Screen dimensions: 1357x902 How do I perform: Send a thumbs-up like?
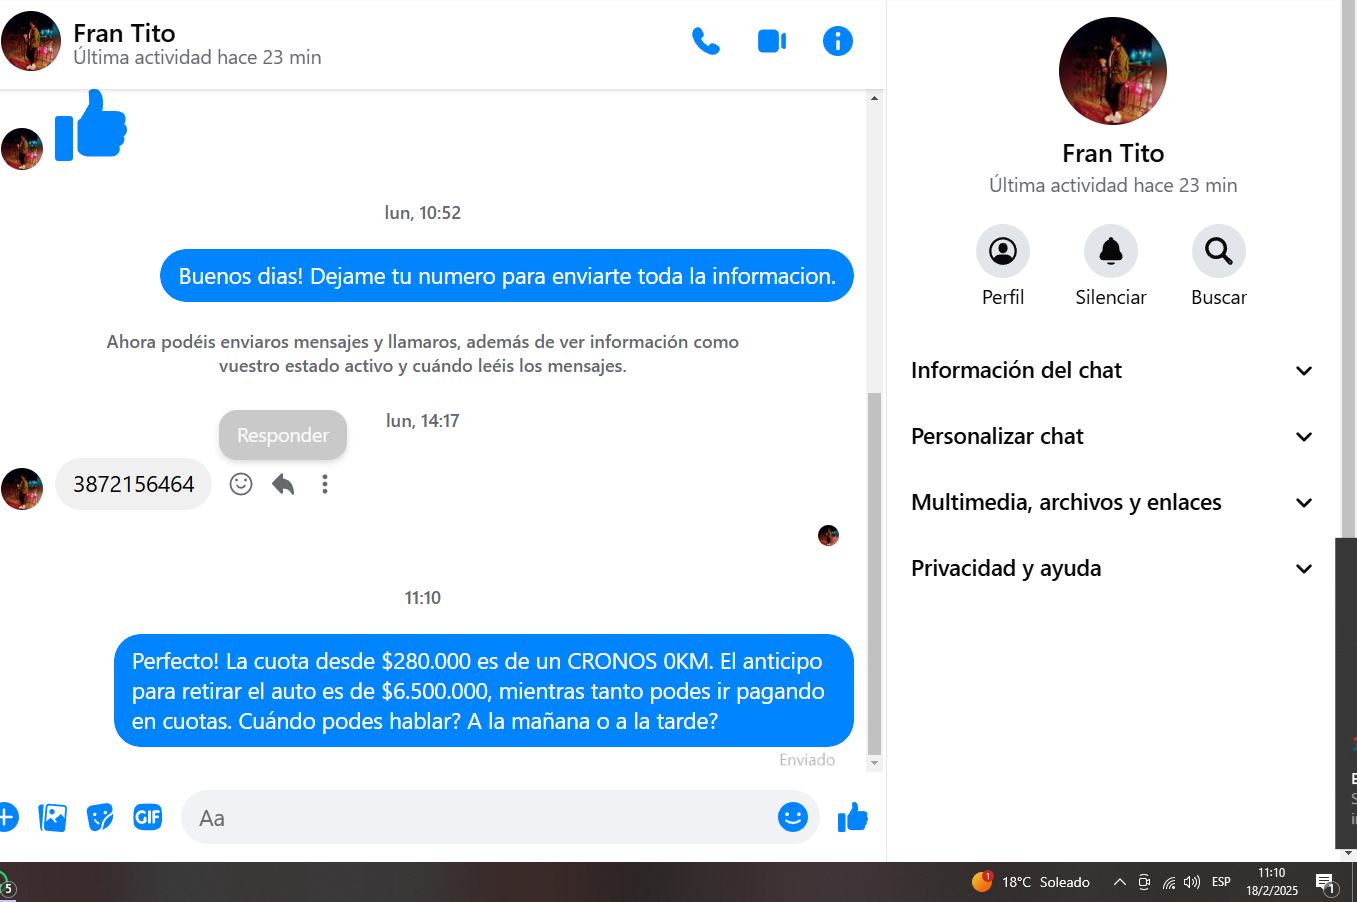[853, 817]
